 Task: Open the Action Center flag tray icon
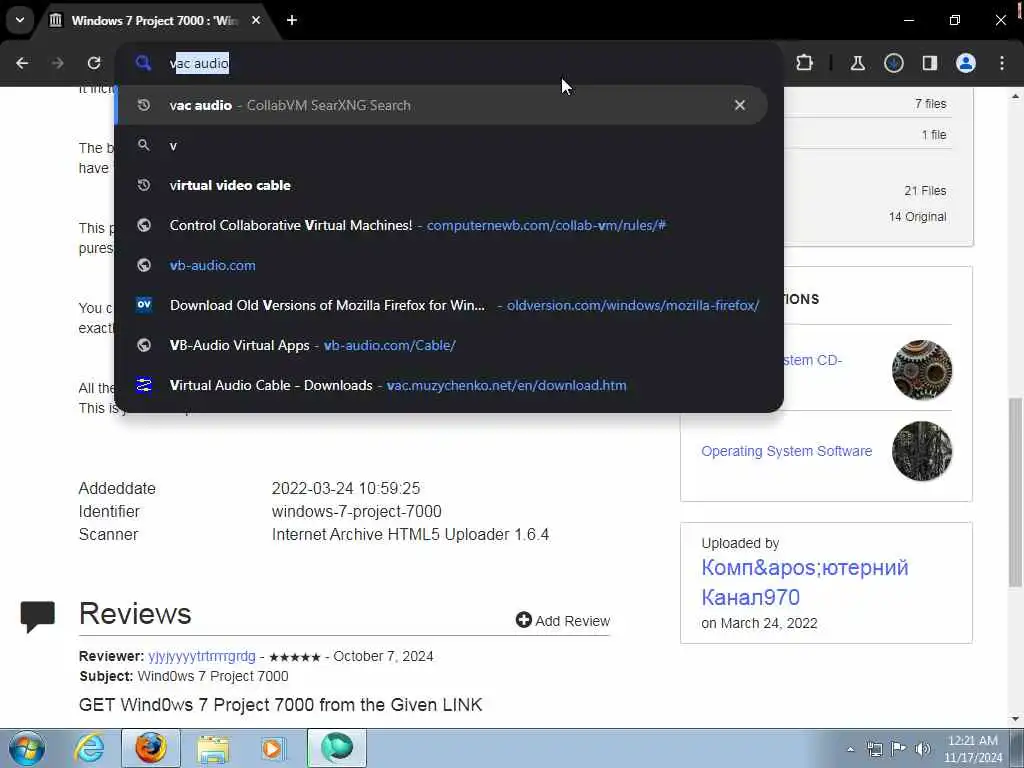tap(899, 749)
